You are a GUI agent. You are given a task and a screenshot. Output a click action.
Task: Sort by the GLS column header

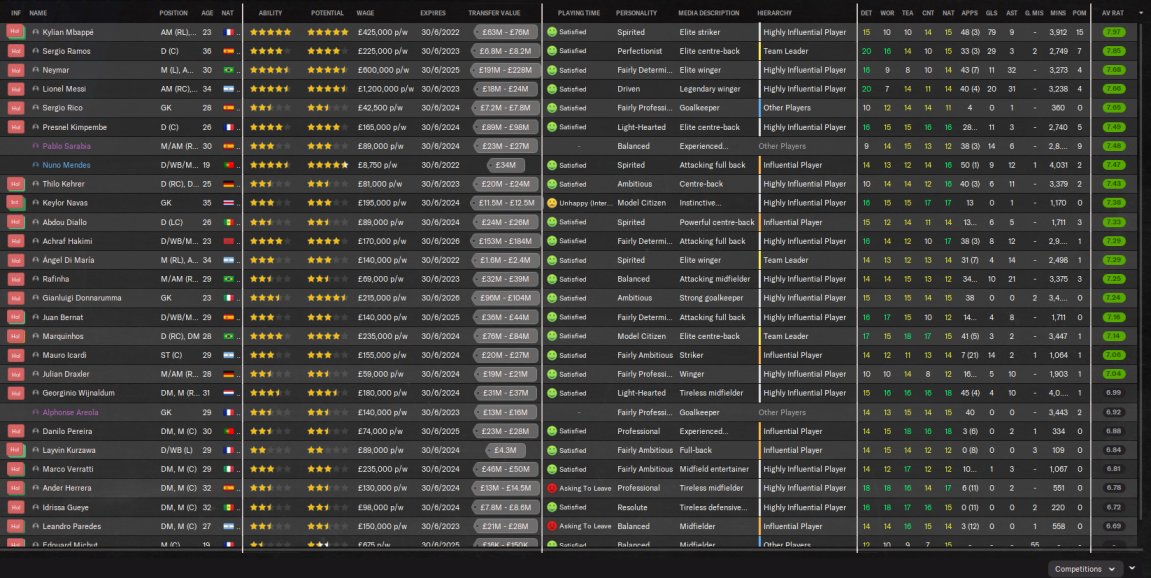tap(991, 12)
